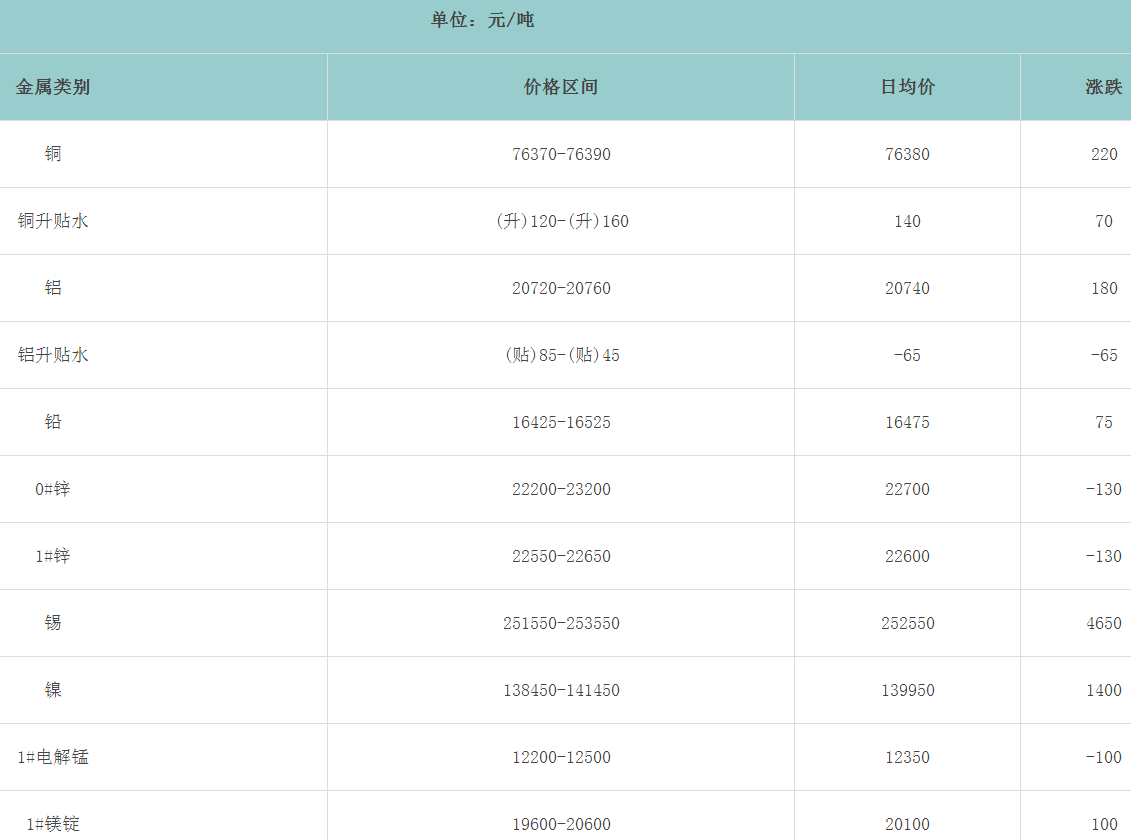
Task: Click 铝升贴水 price range (贴)85-(贴)45
Action: (x=560, y=355)
